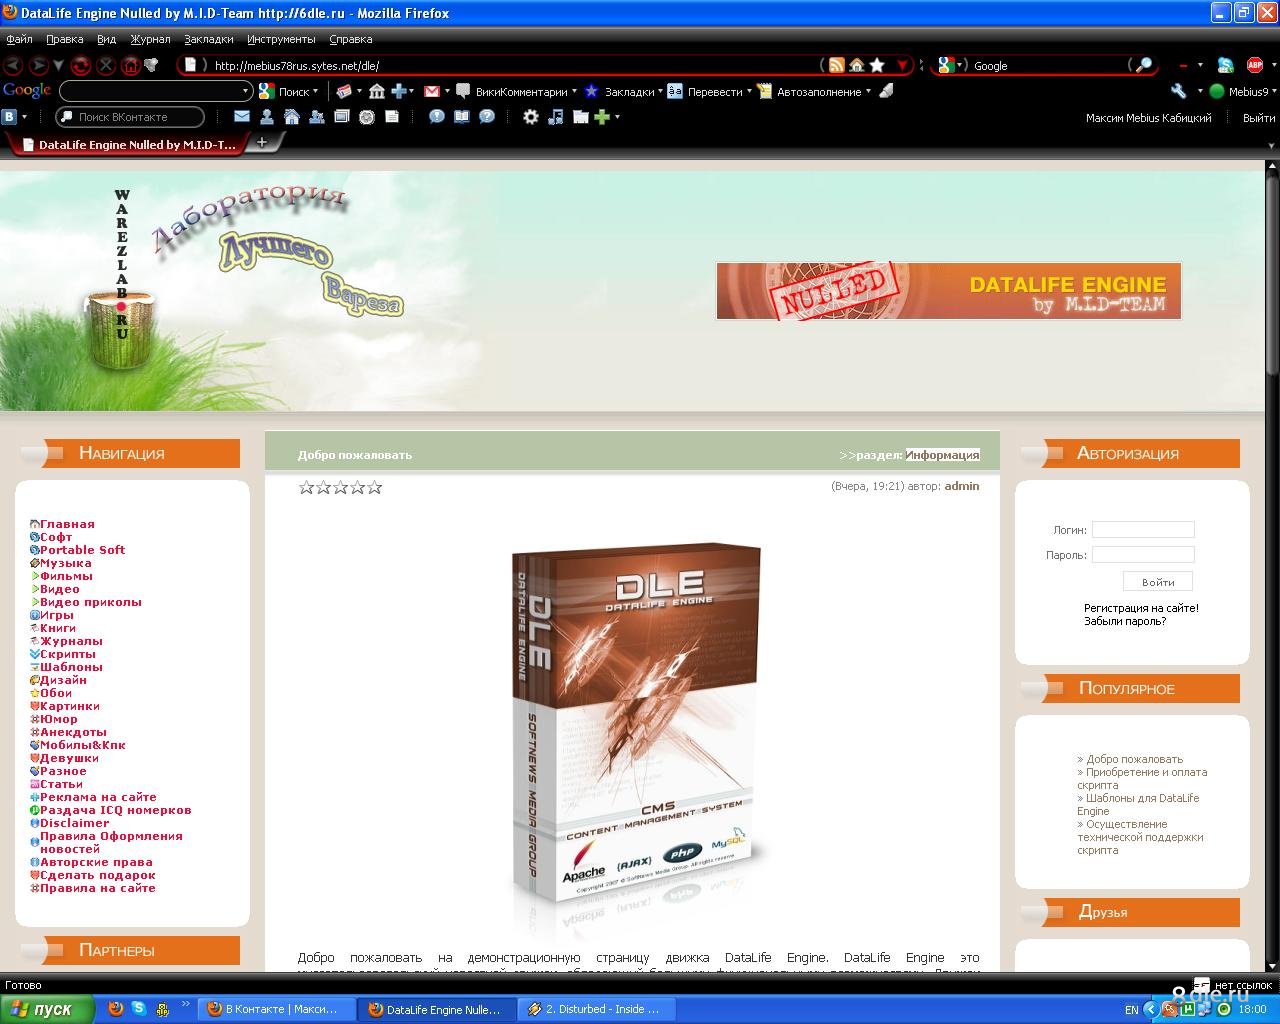1280x1024 pixels.
Task: Rate the post with the fifth star
Action: 375,487
